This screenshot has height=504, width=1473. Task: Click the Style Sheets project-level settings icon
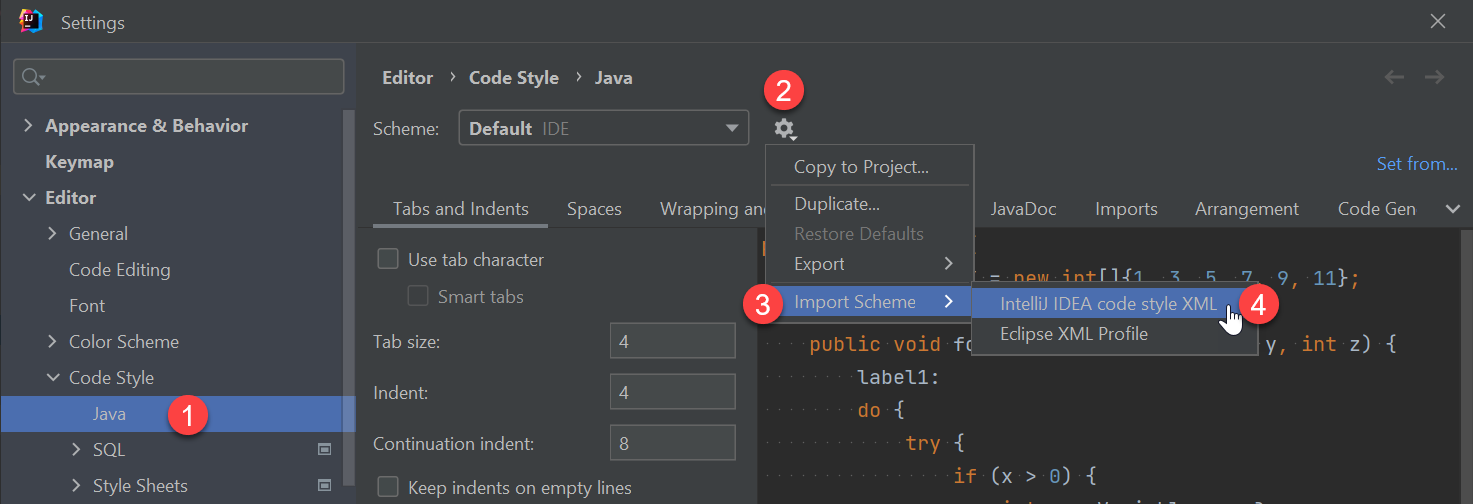[x=324, y=486]
